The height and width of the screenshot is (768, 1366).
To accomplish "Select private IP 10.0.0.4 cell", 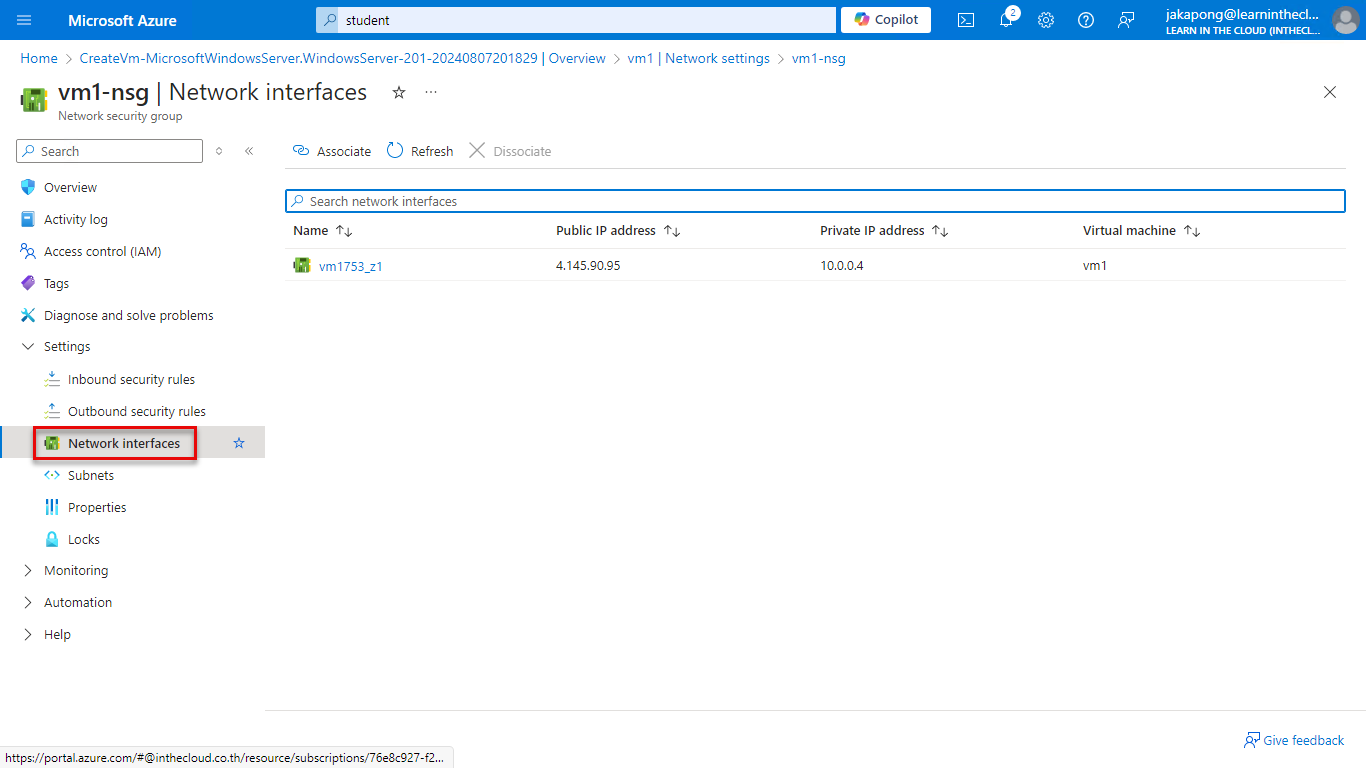I will point(842,266).
